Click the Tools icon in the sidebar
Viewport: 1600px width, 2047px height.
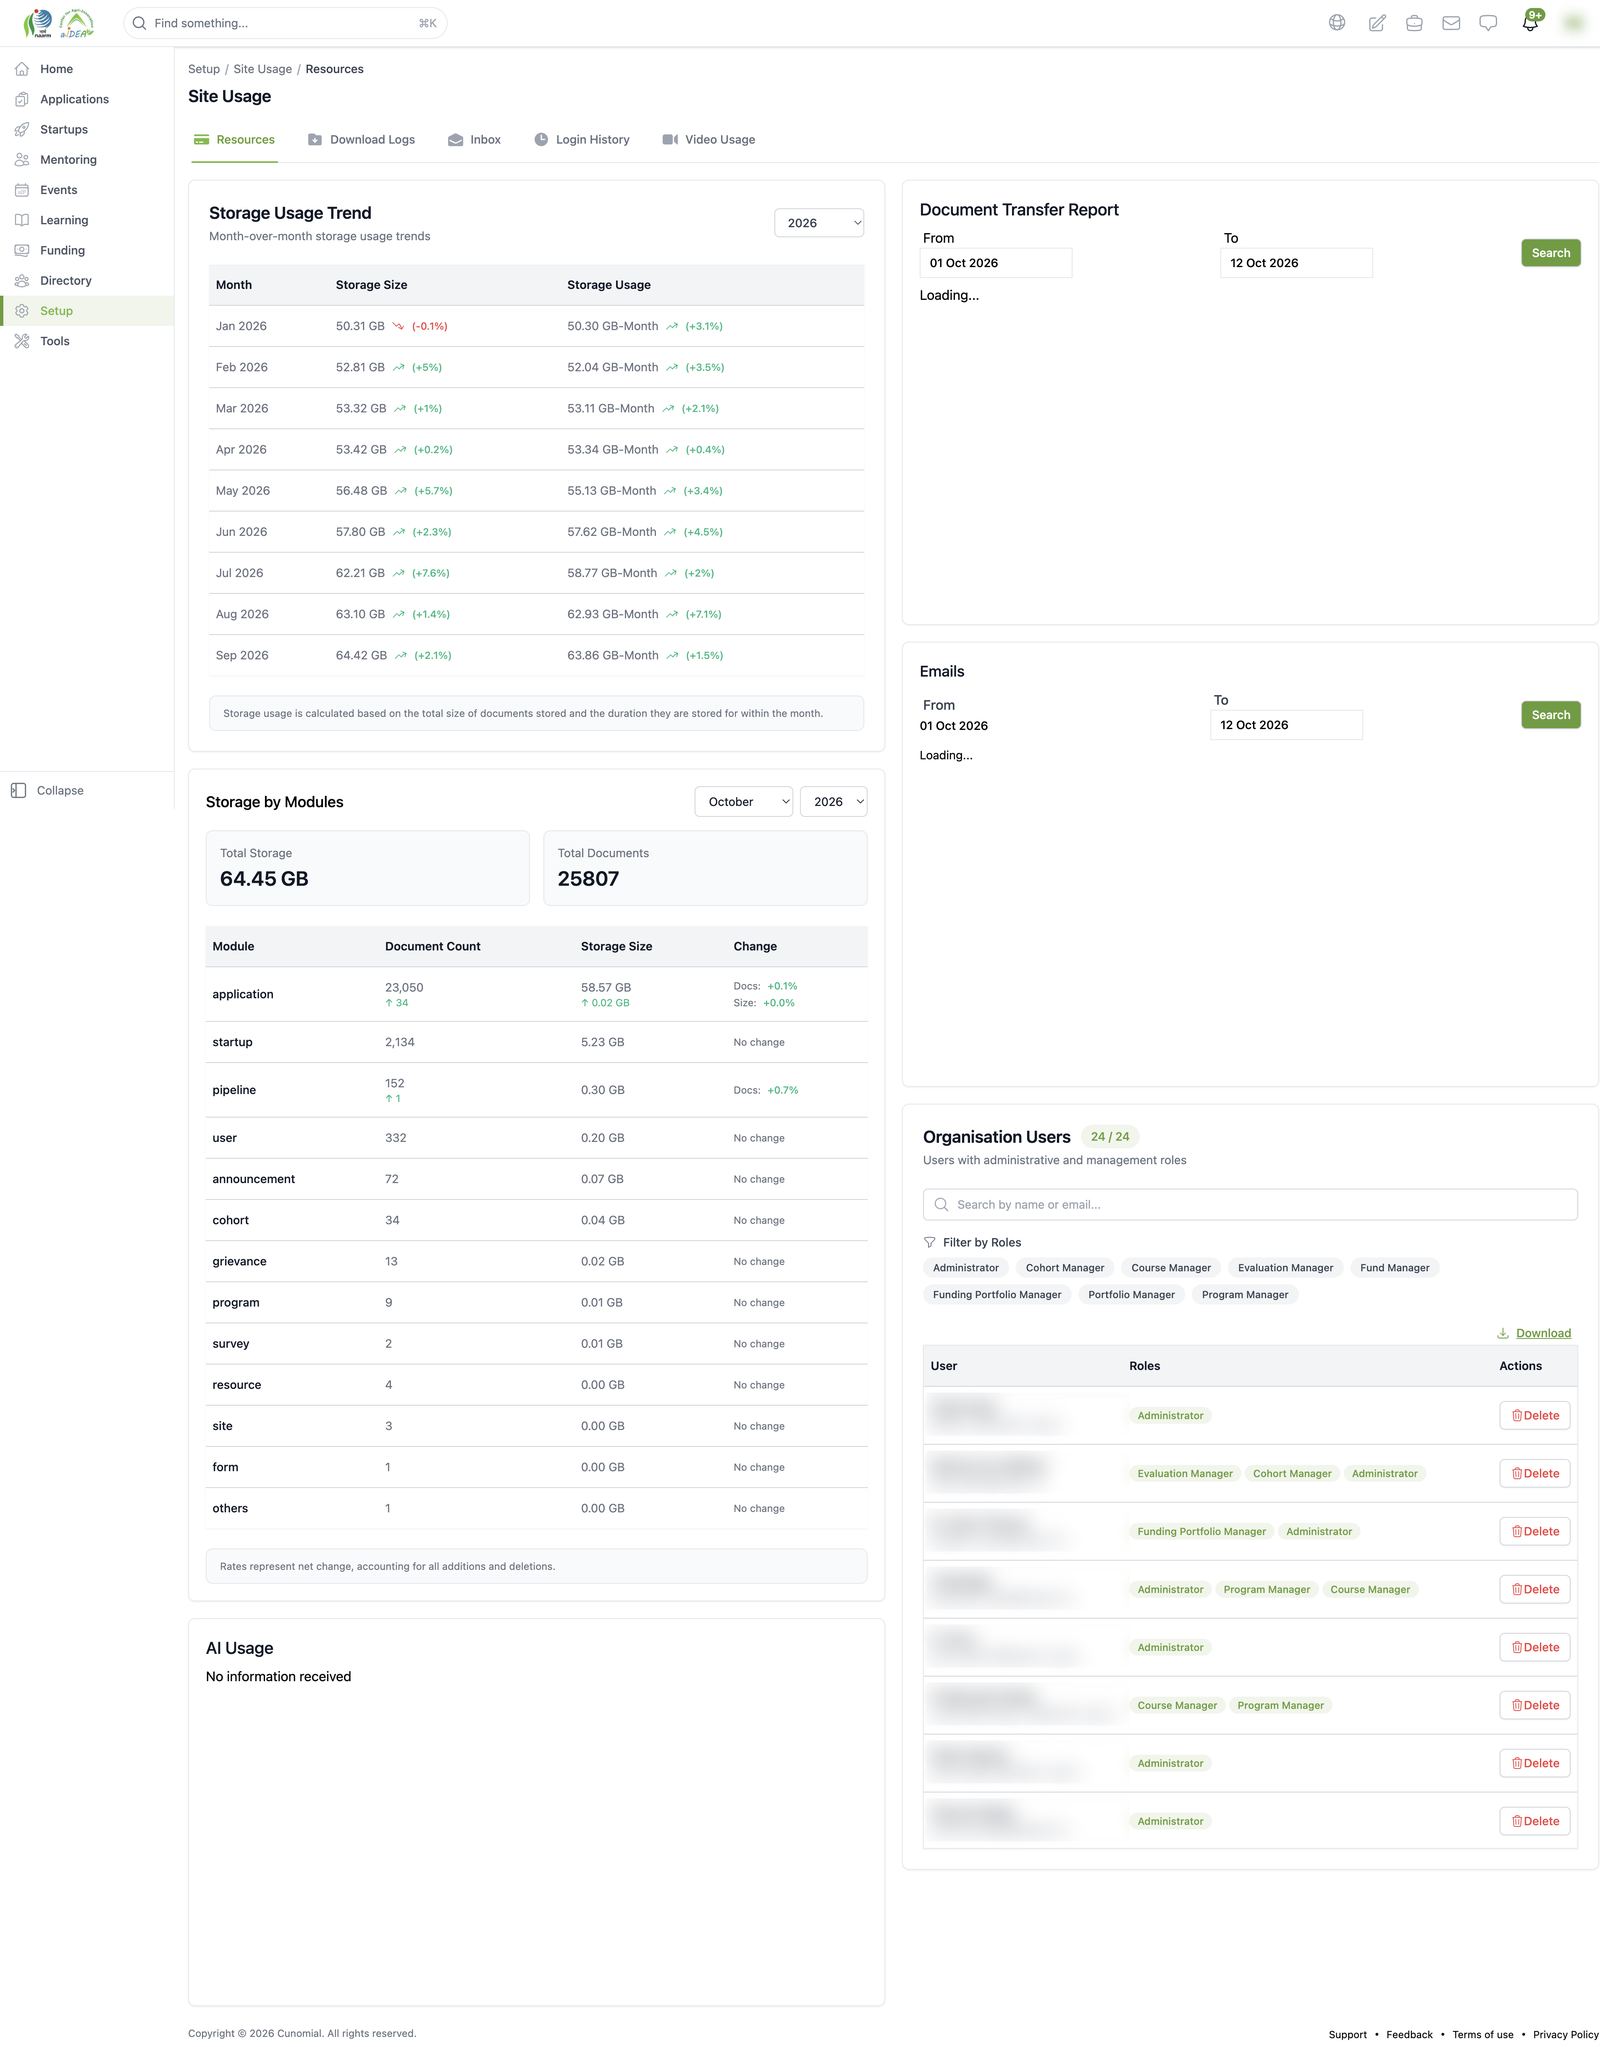[22, 341]
